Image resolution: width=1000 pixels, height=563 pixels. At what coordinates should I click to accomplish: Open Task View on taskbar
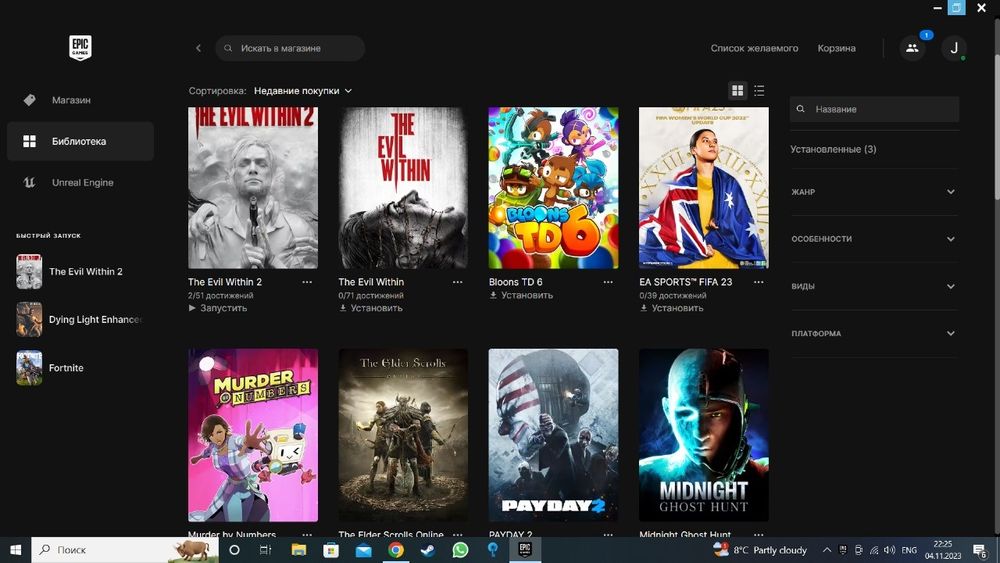[265, 550]
